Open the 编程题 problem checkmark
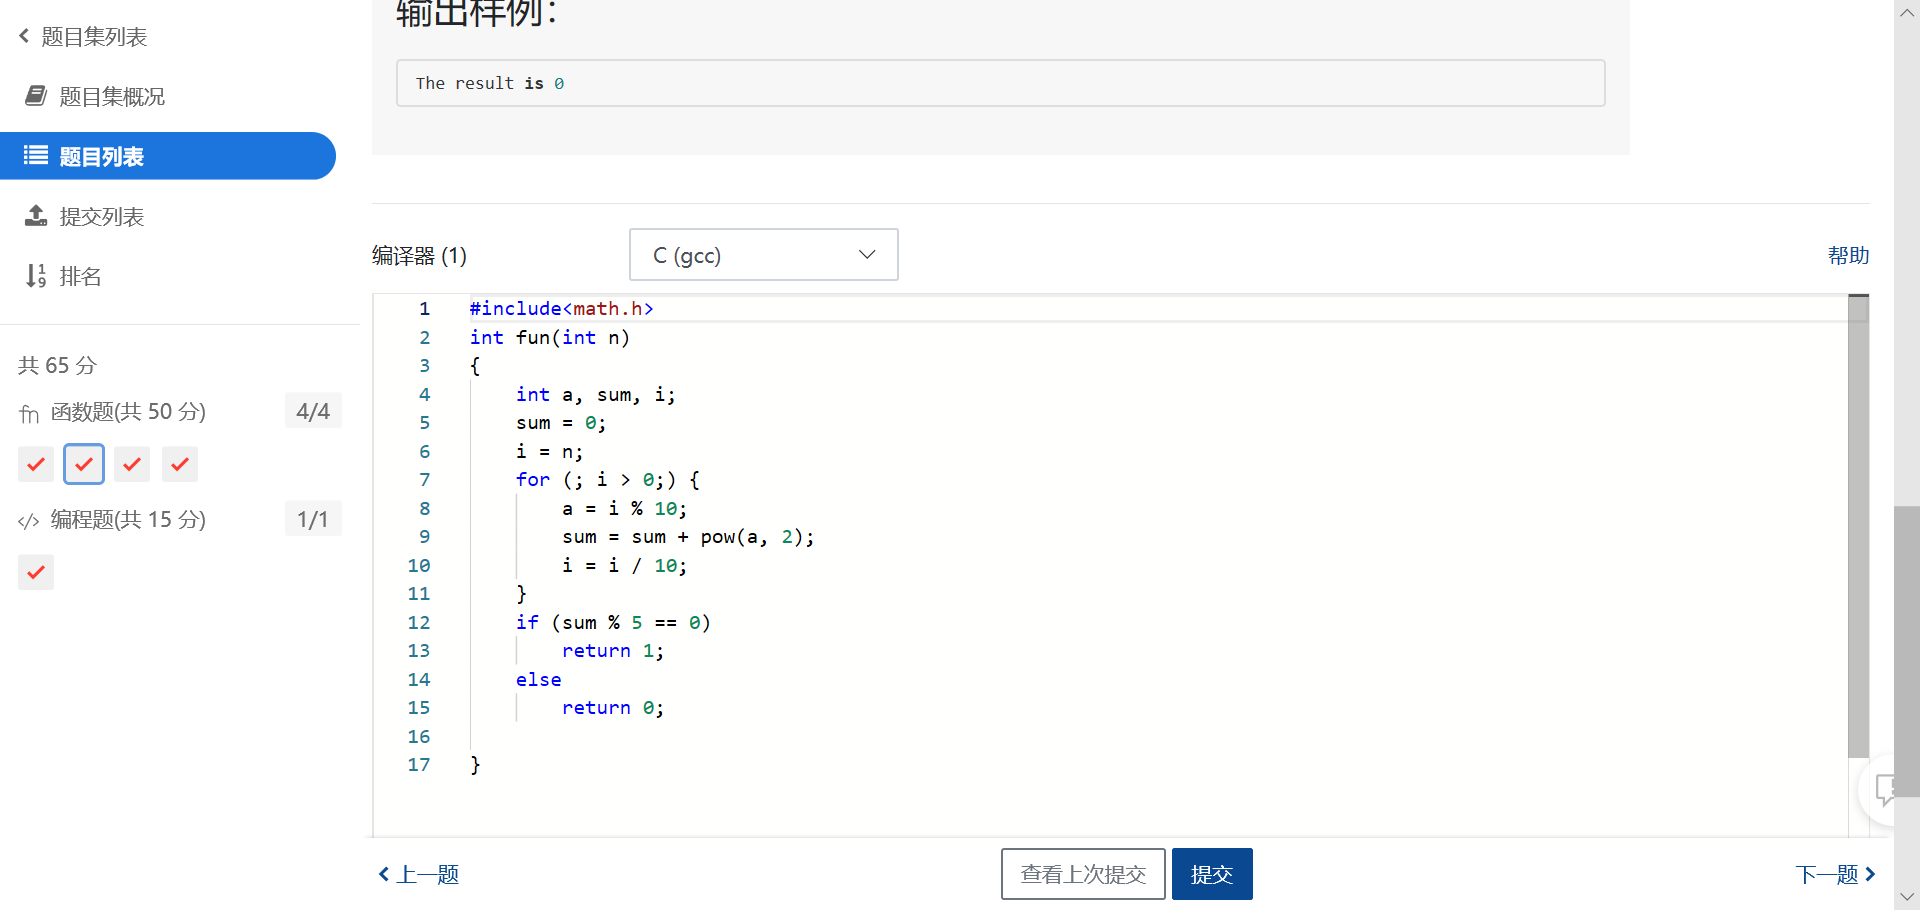This screenshot has width=1920, height=910. tap(36, 572)
